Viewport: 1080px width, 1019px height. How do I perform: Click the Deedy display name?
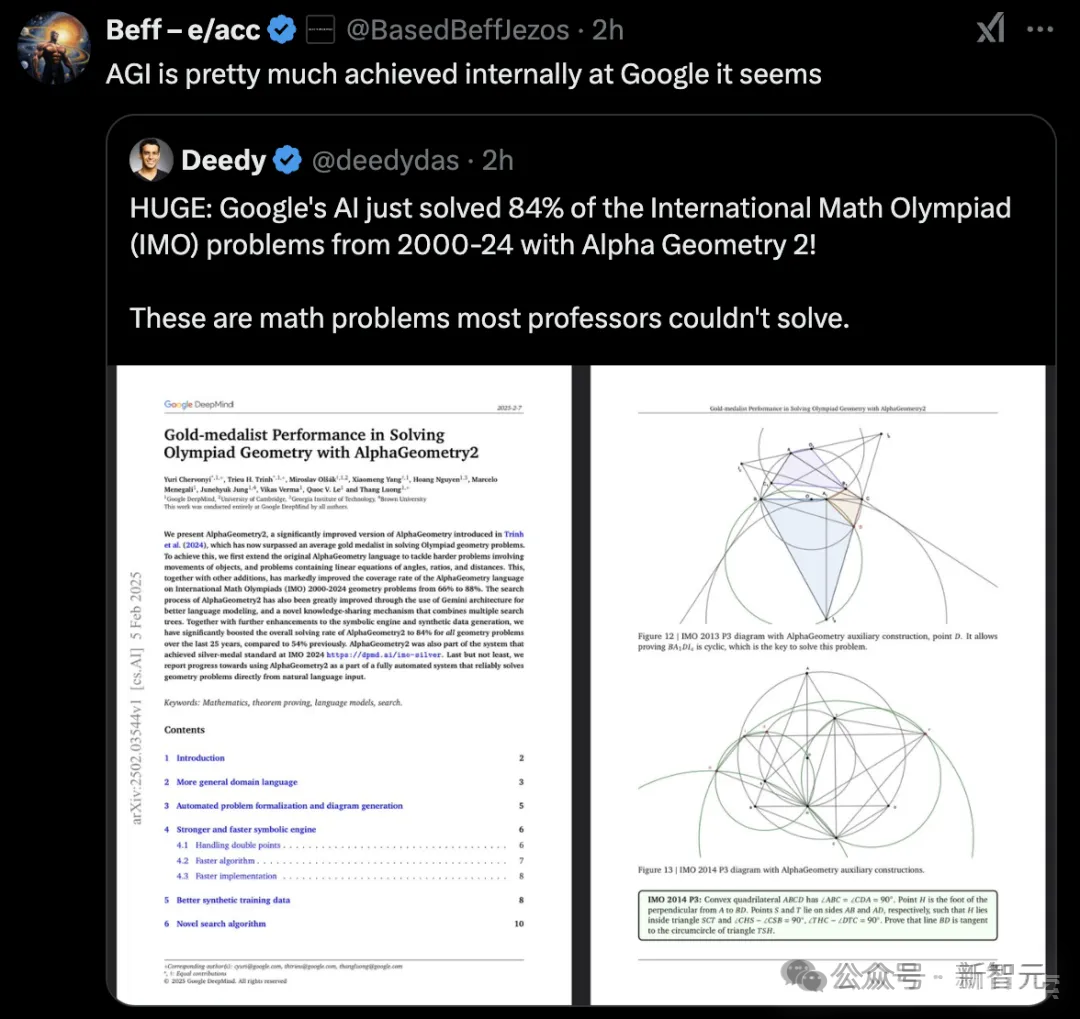223,161
